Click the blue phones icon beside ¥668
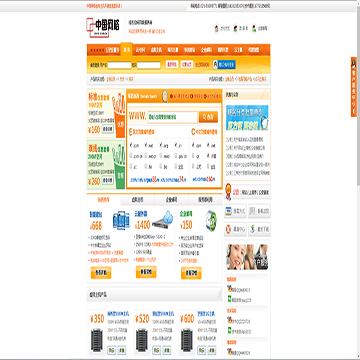This screenshot has width=360, height=360. click(x=121, y=220)
